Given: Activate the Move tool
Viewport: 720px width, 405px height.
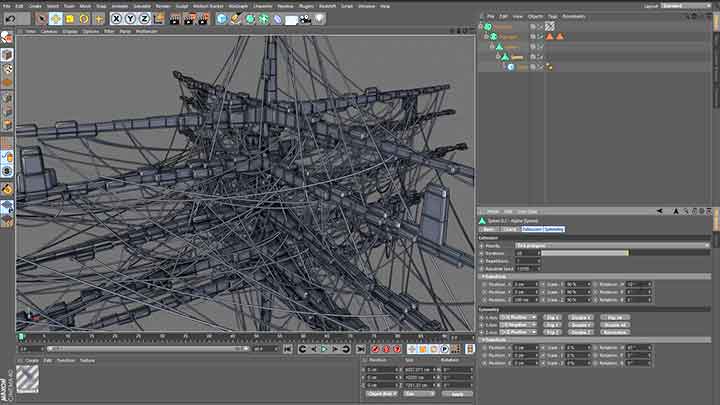Looking at the screenshot, I should tap(56, 19).
